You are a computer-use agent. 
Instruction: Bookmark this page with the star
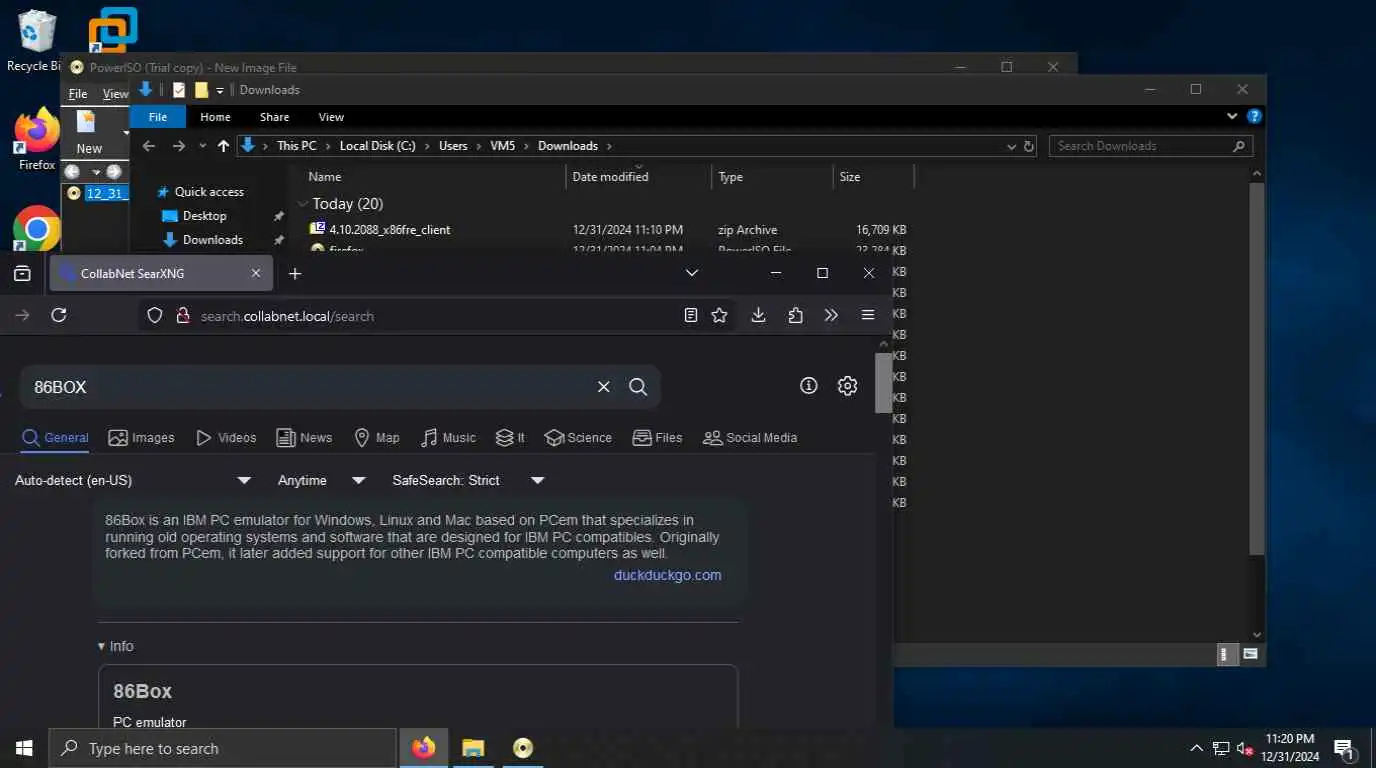point(719,315)
